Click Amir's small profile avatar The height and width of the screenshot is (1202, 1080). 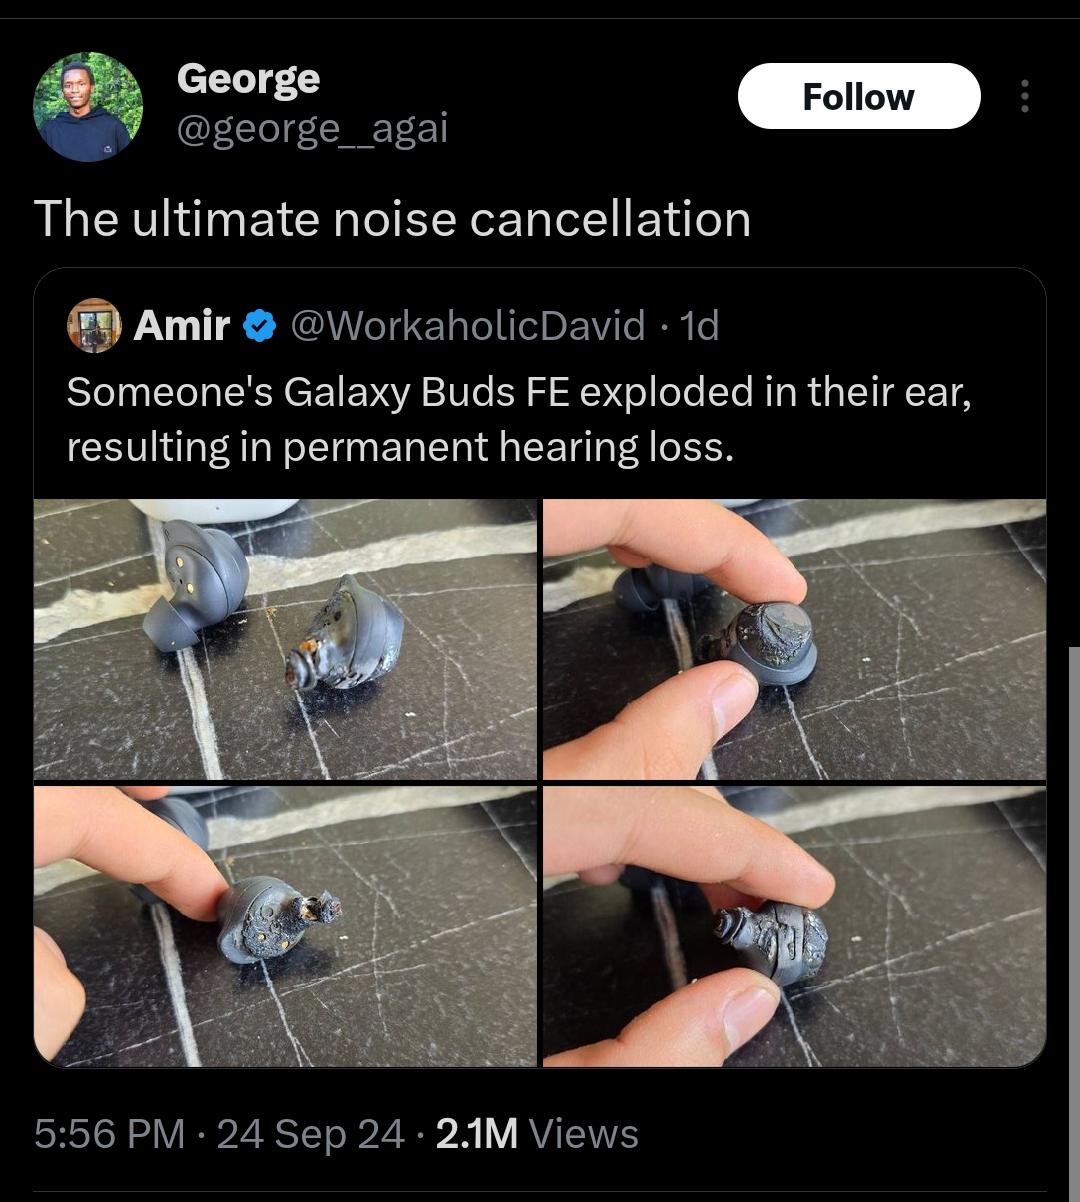93,325
